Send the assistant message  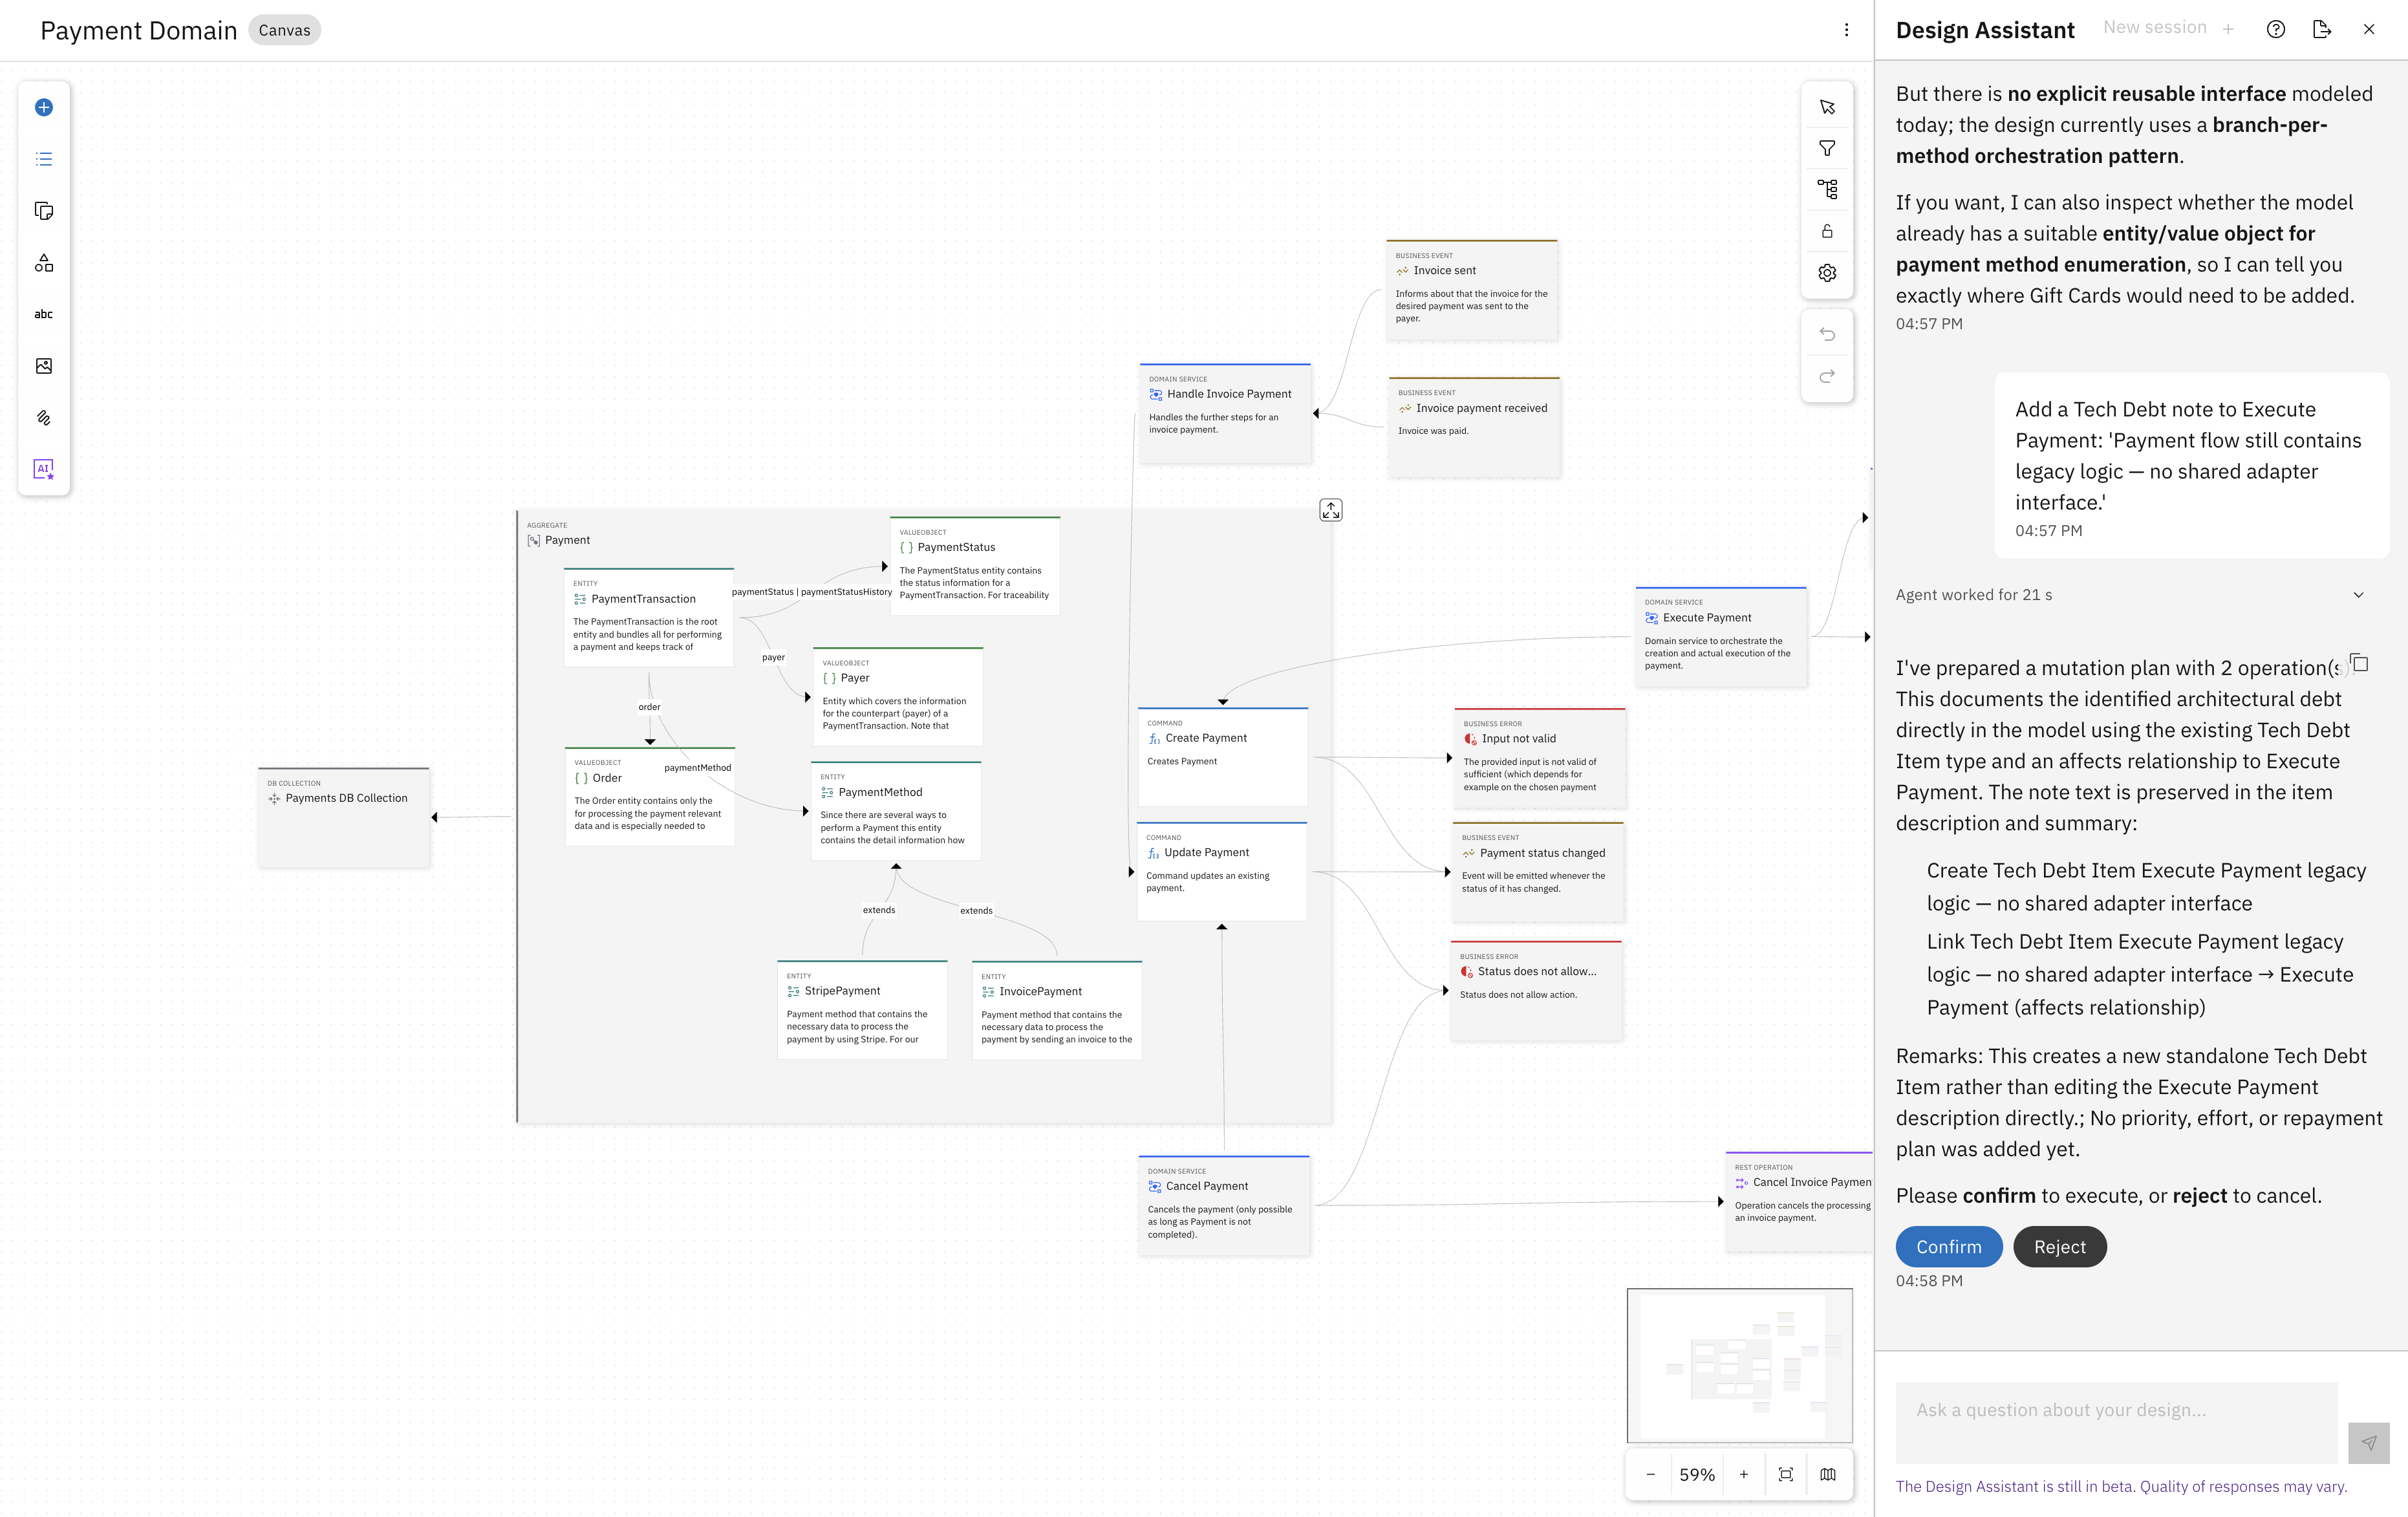[x=2368, y=1443]
